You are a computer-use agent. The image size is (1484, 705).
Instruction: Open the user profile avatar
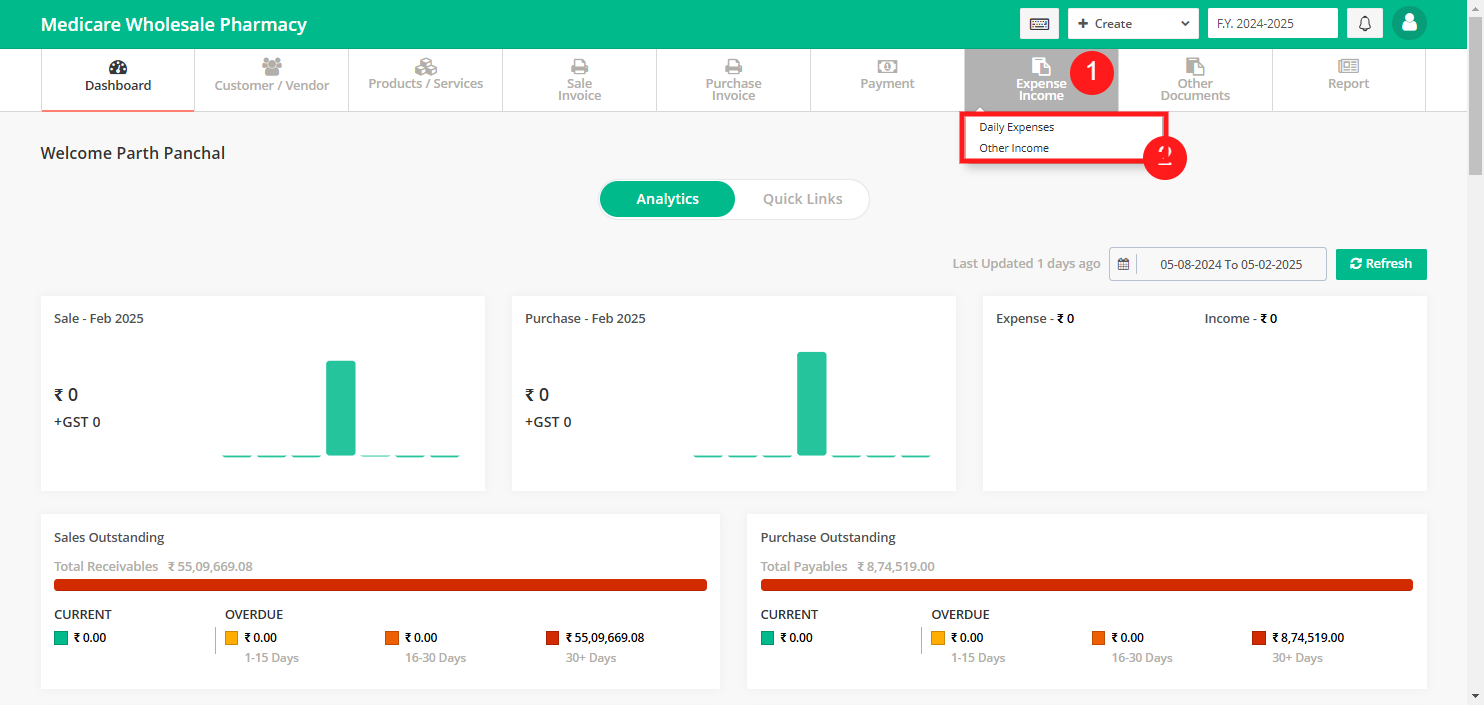point(1409,23)
